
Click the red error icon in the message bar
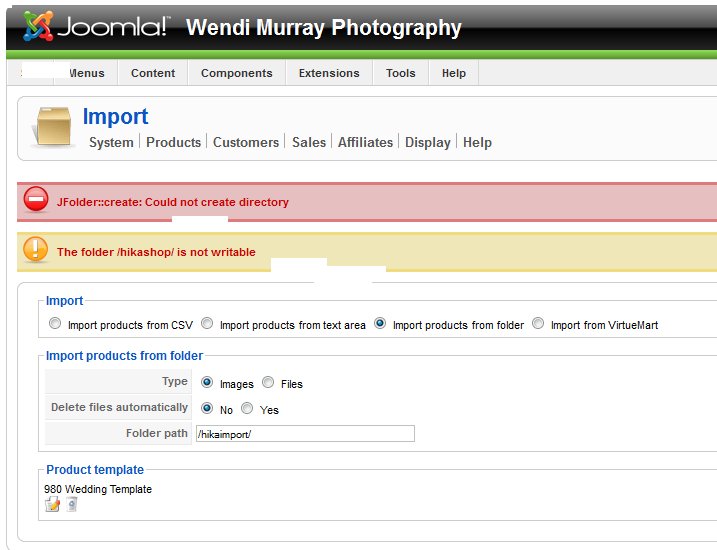pos(36,200)
